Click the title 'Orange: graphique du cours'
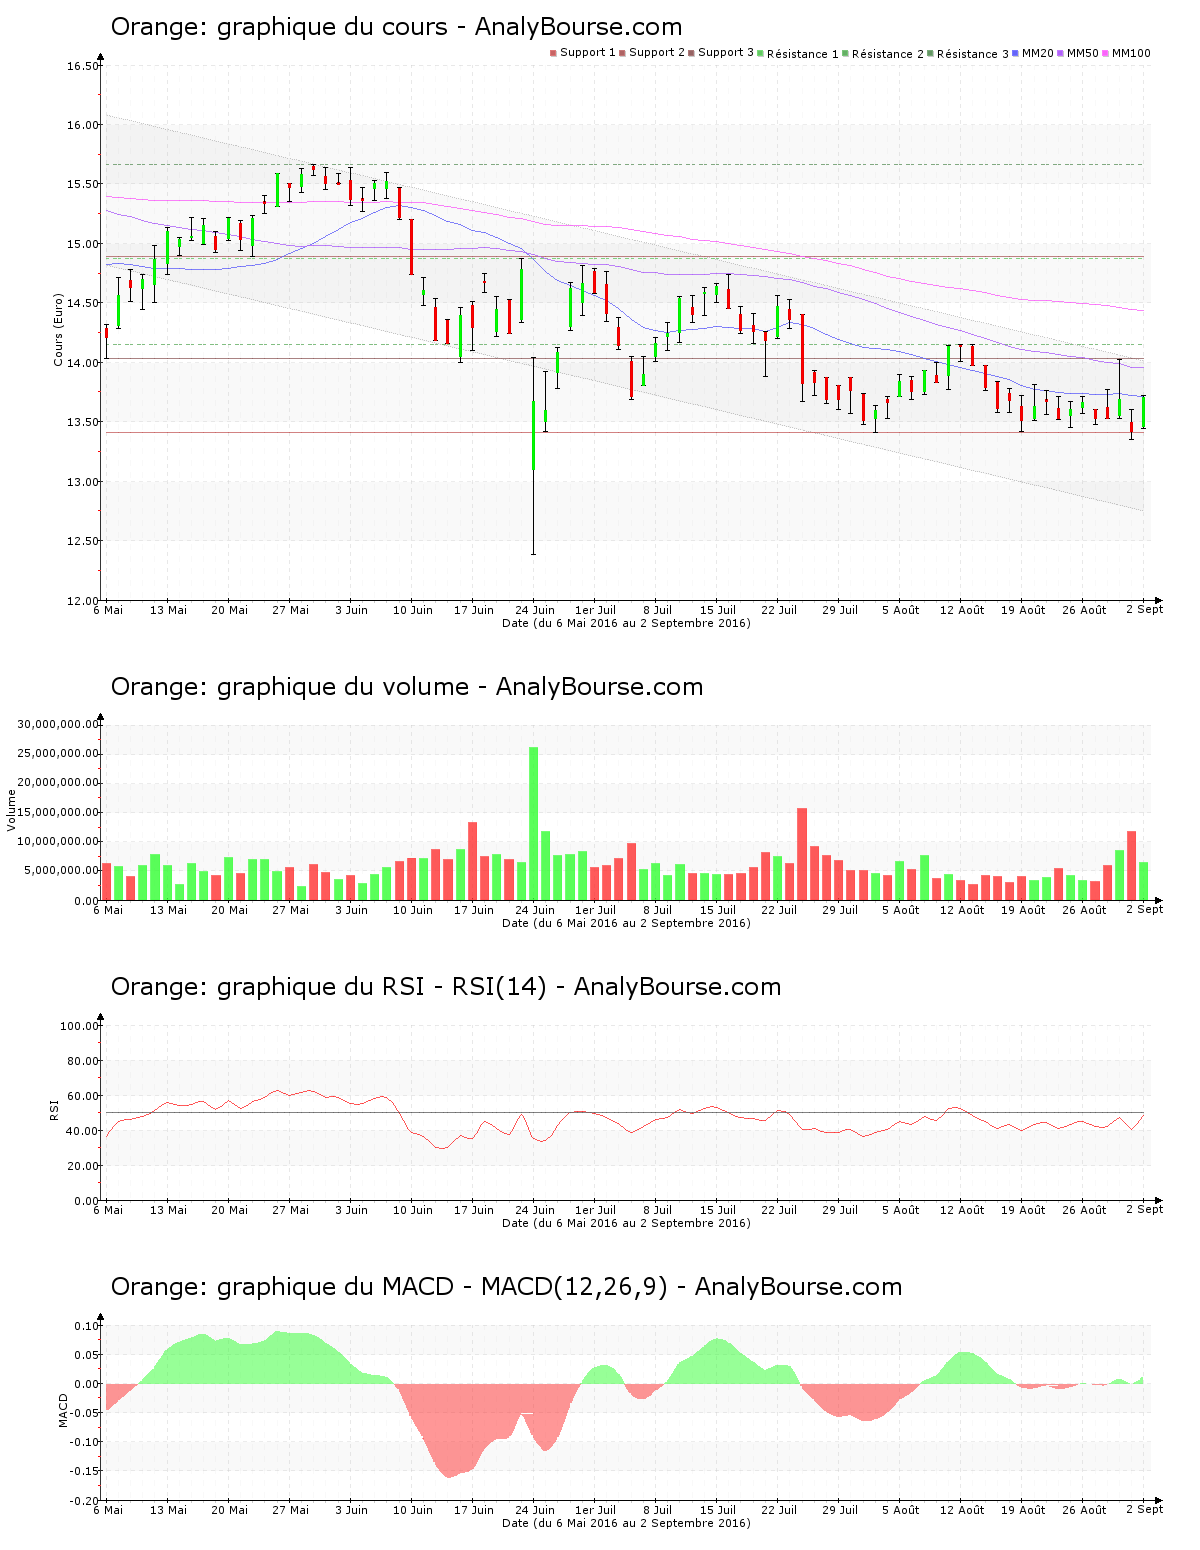The width and height of the screenshot is (1200, 1550). [x=279, y=27]
